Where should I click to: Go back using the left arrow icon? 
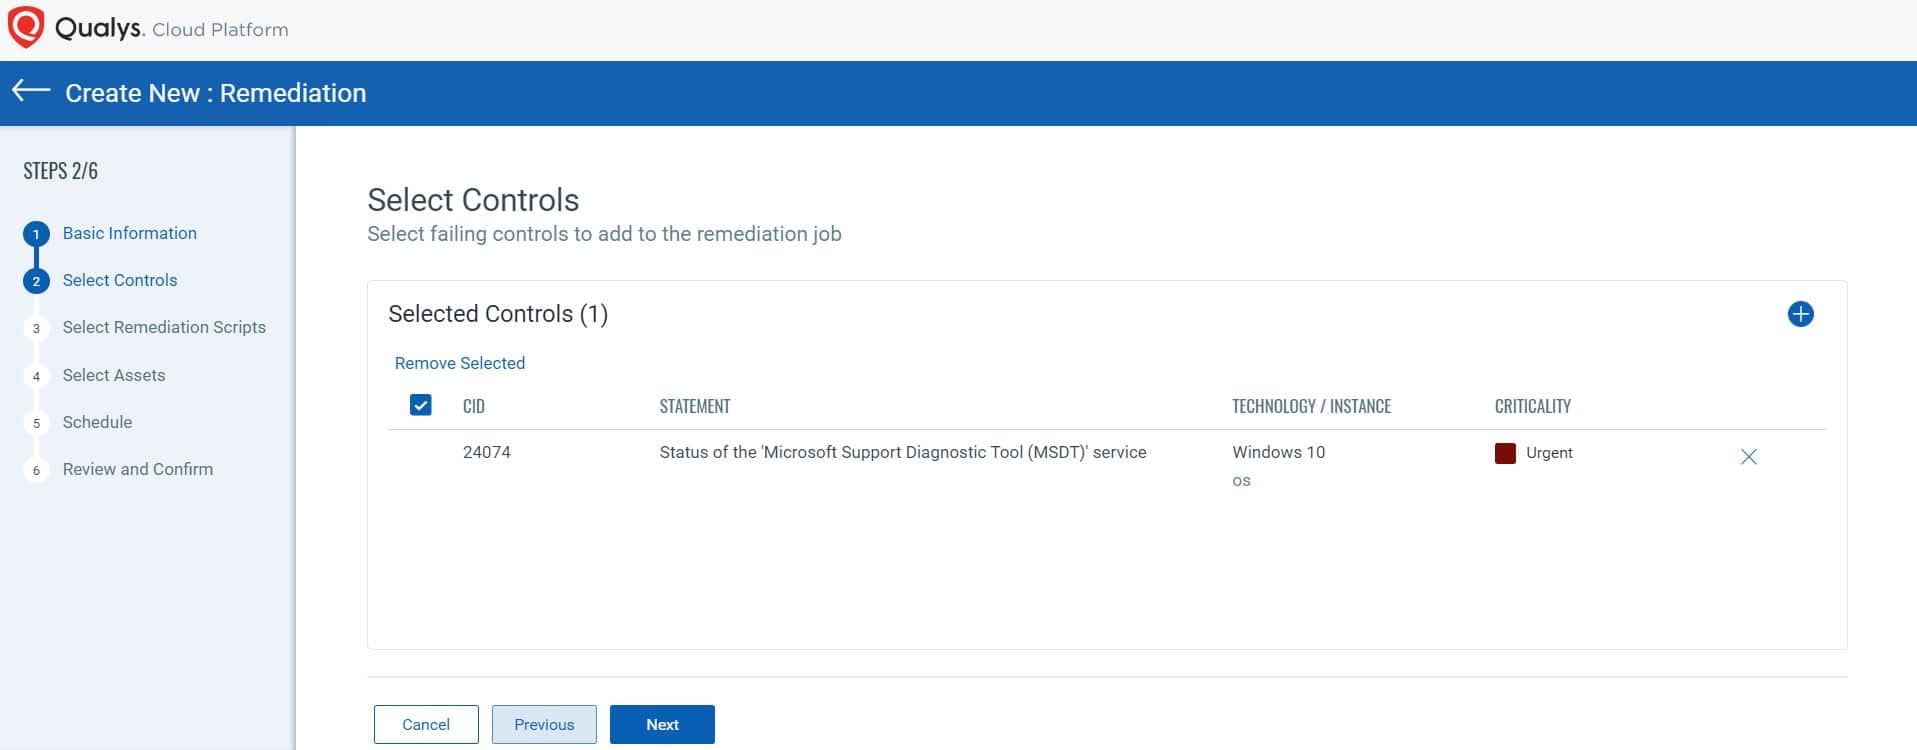[x=31, y=91]
